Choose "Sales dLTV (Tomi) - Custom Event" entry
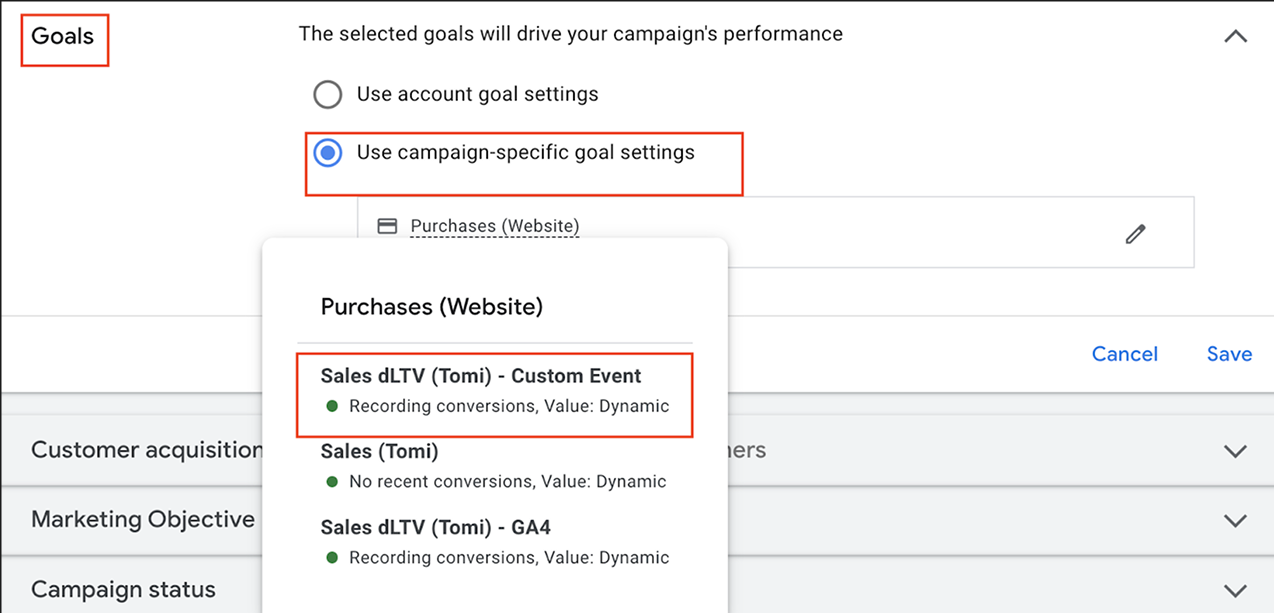 481,376
